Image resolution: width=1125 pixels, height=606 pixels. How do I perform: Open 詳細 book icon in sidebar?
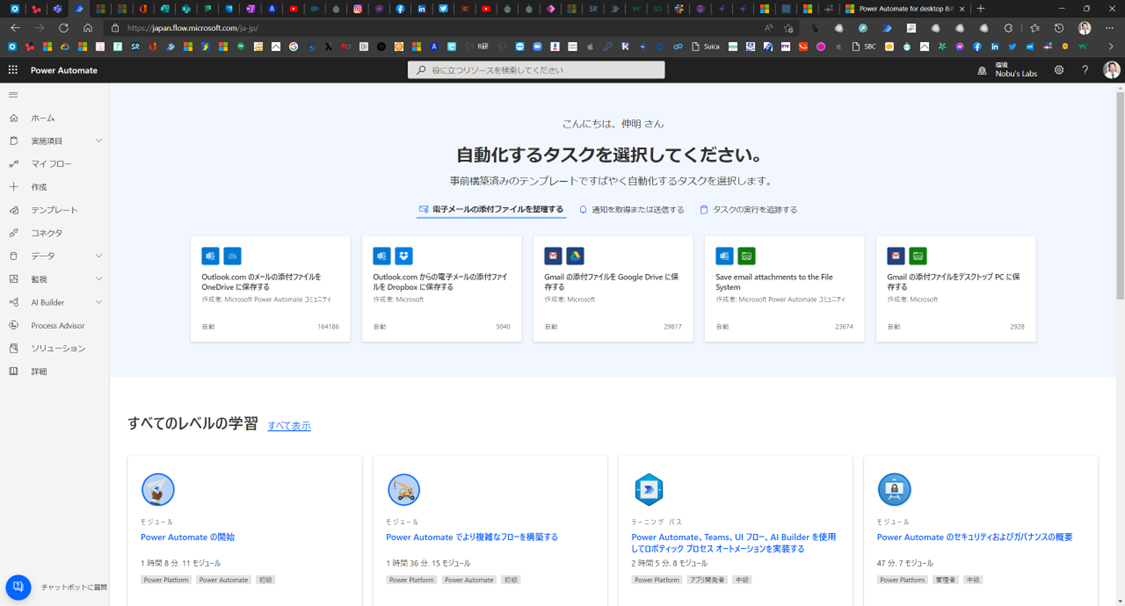pyautogui.click(x=14, y=371)
